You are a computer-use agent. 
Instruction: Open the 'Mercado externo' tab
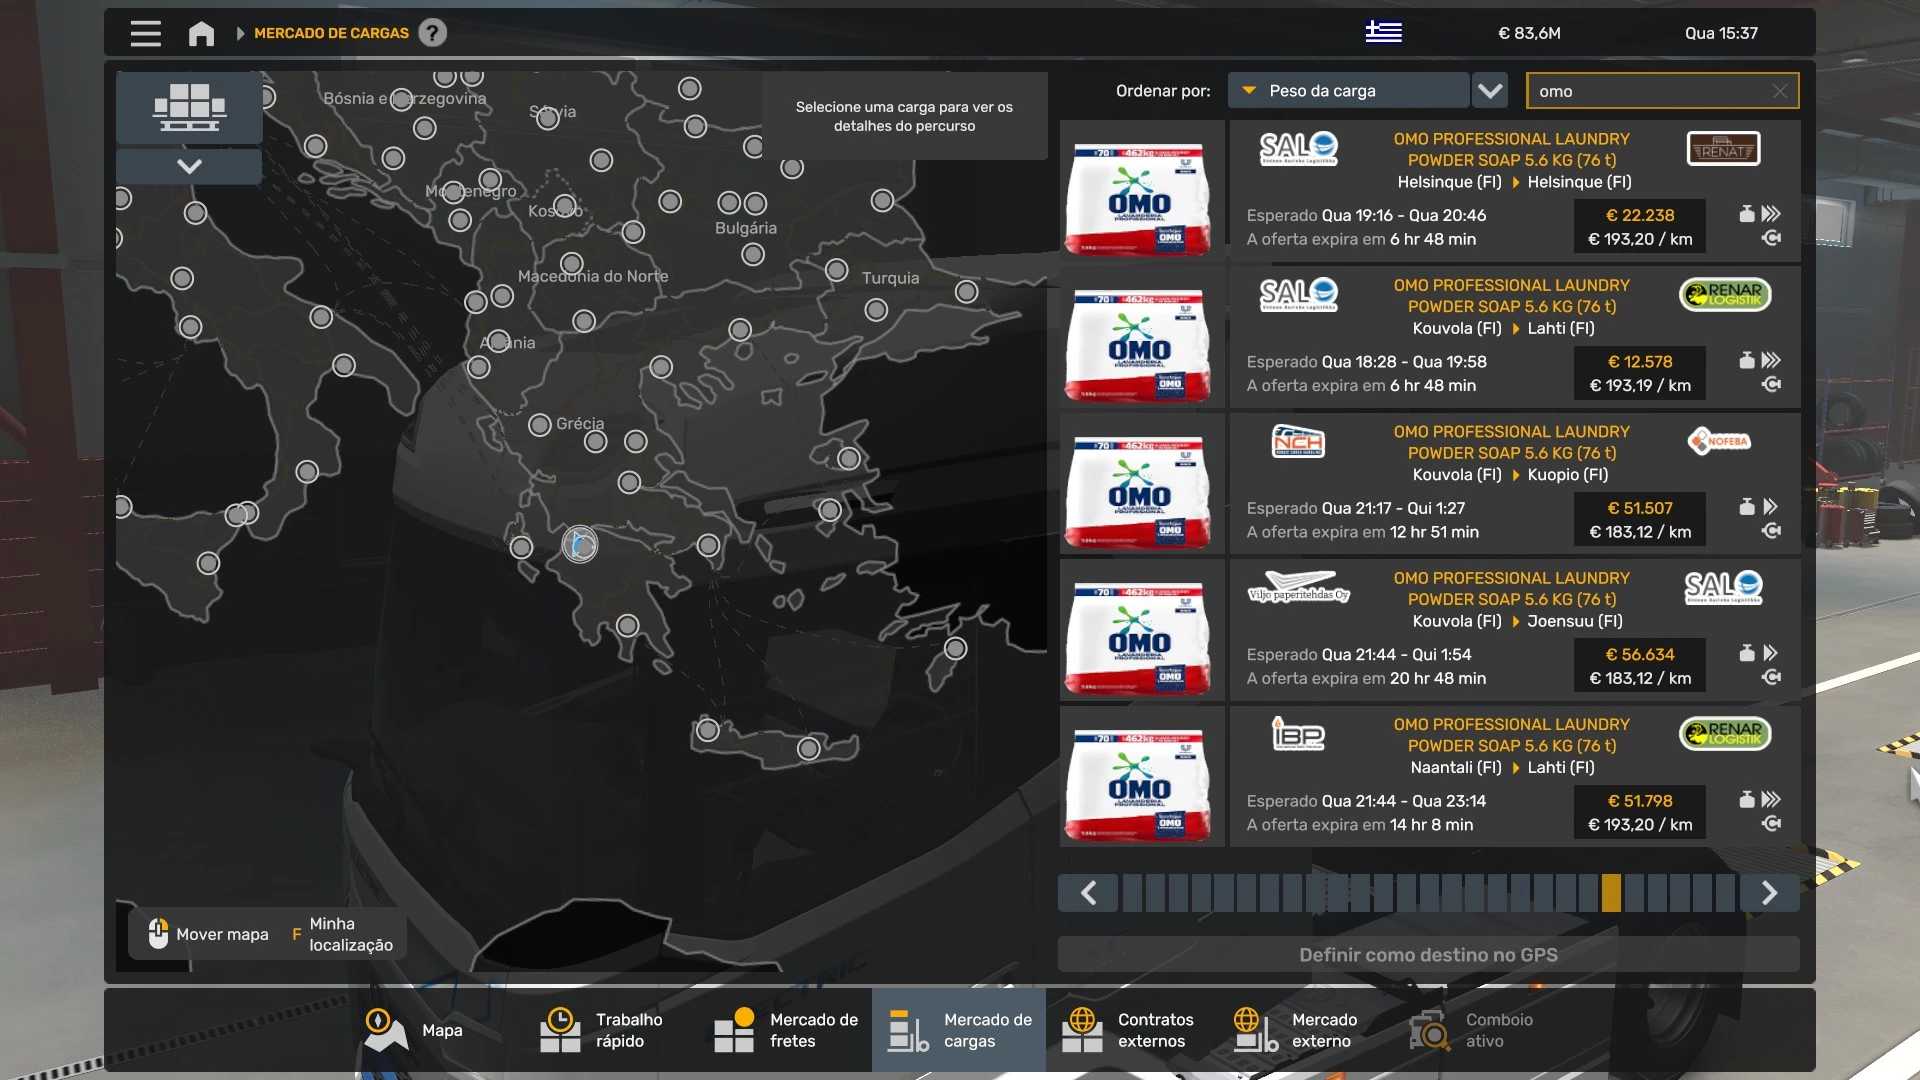pyautogui.click(x=1306, y=1031)
